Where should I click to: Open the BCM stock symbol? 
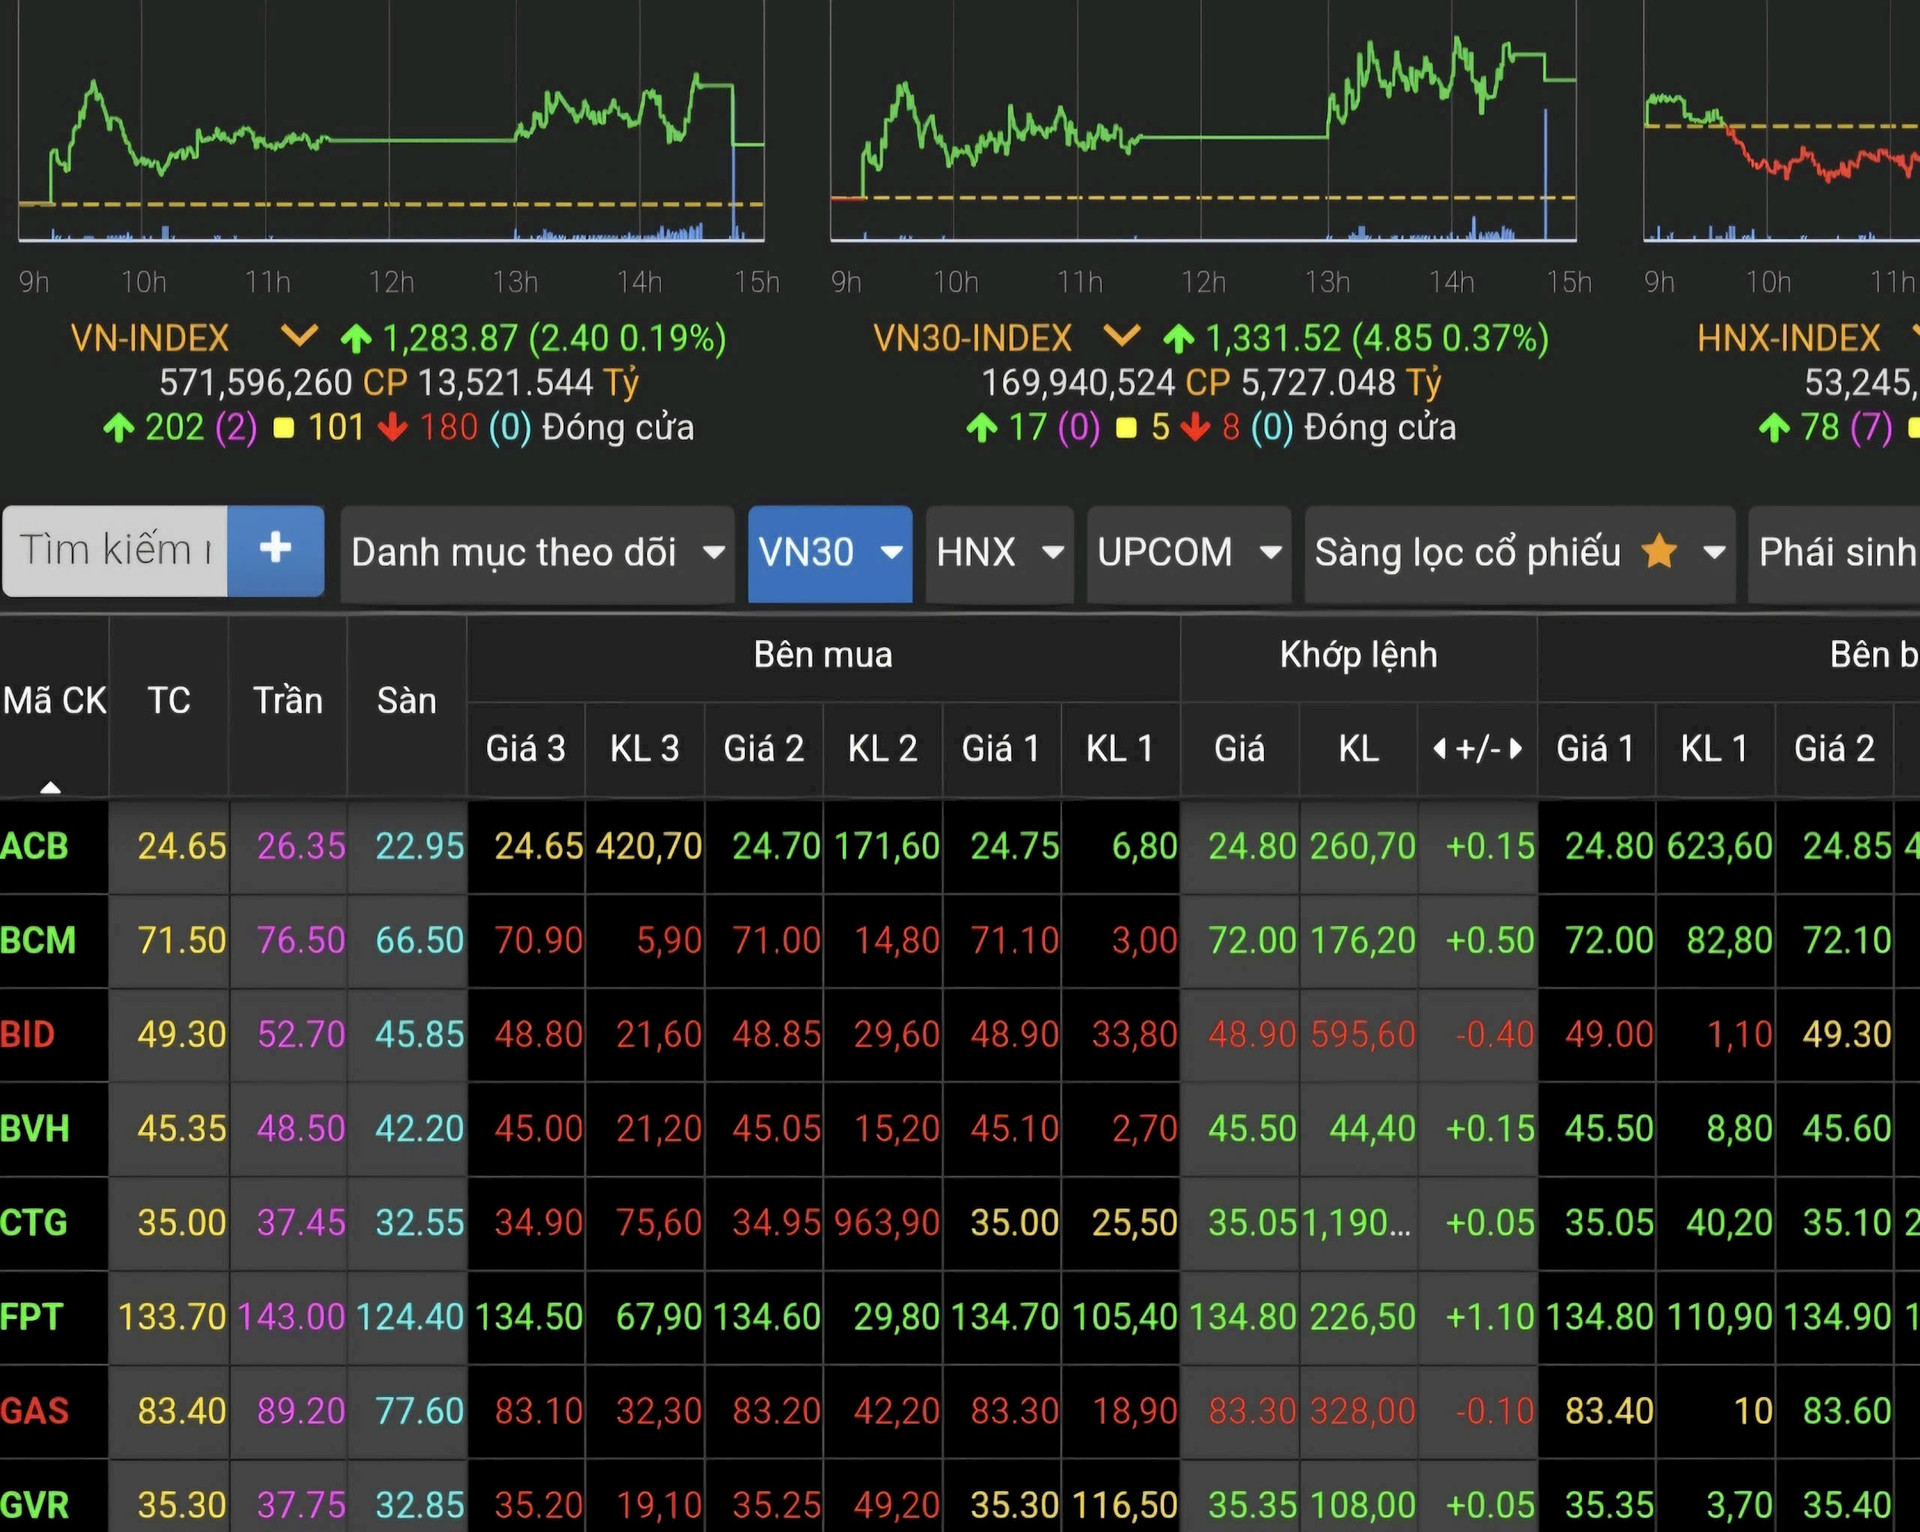pos(38,940)
